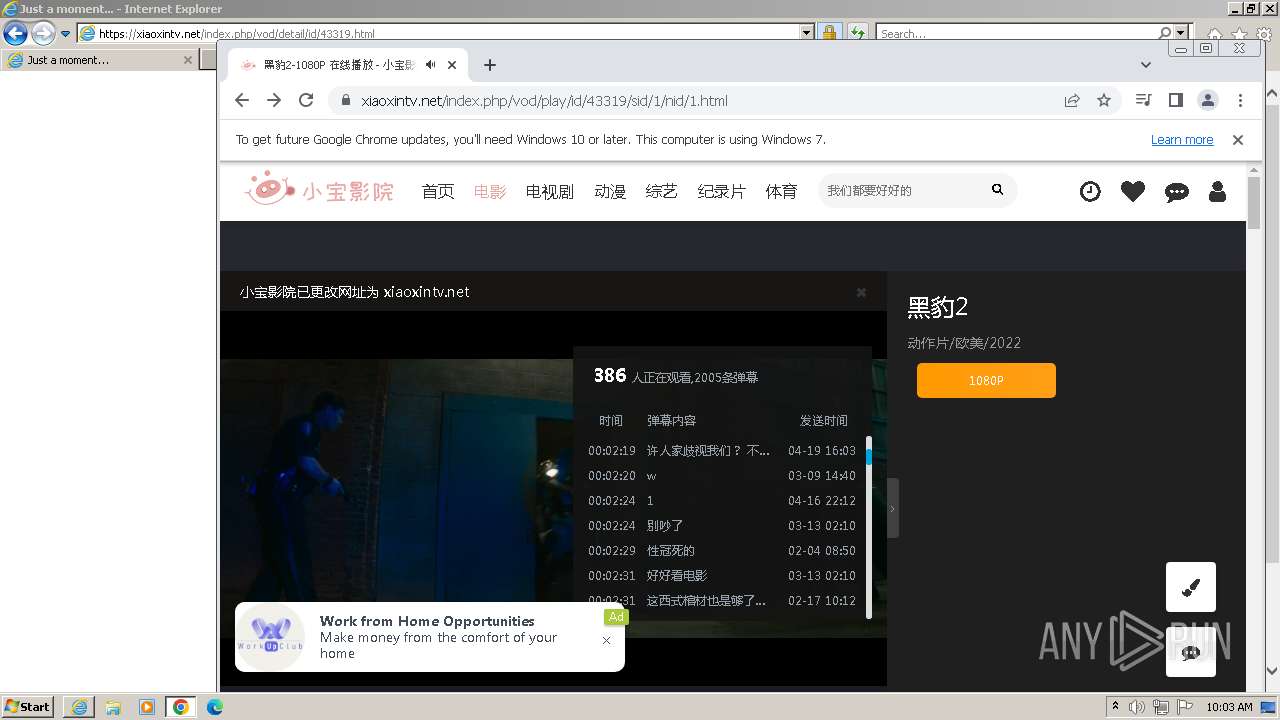Viewport: 1280px width, 720px height.
Task: Open the Chrome side panel
Action: [1176, 100]
